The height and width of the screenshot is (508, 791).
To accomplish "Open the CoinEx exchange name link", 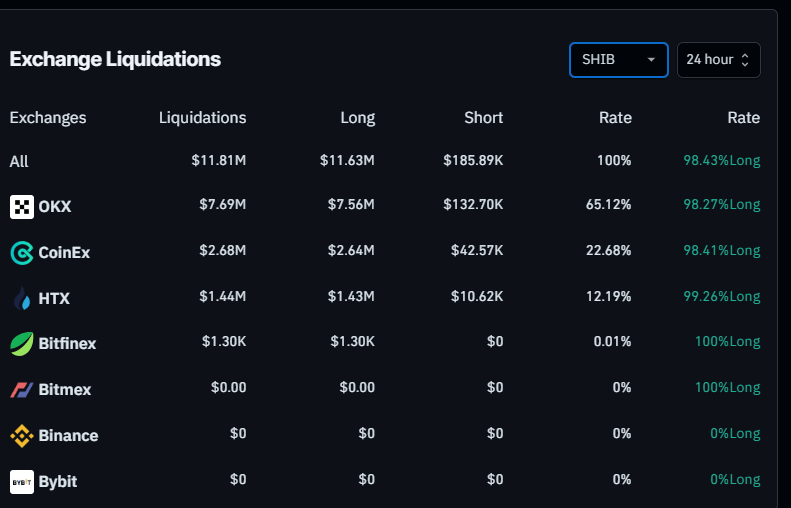I will (x=64, y=253).
